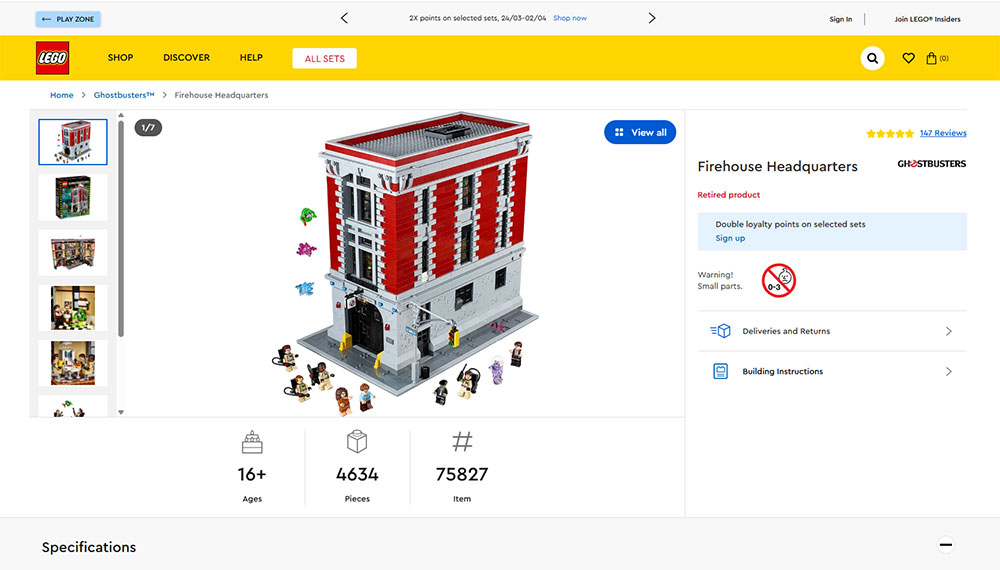Image resolution: width=1000 pixels, height=570 pixels.
Task: Click the Ghostbusters brand logo
Action: pos(931,164)
